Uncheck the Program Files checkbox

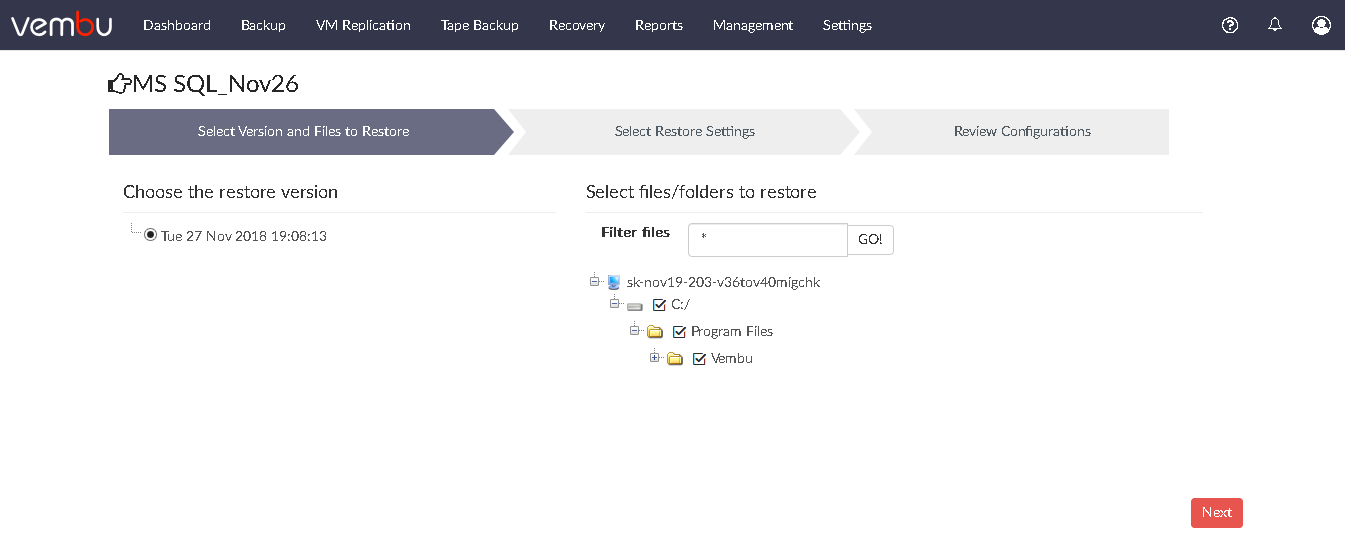[x=679, y=332]
